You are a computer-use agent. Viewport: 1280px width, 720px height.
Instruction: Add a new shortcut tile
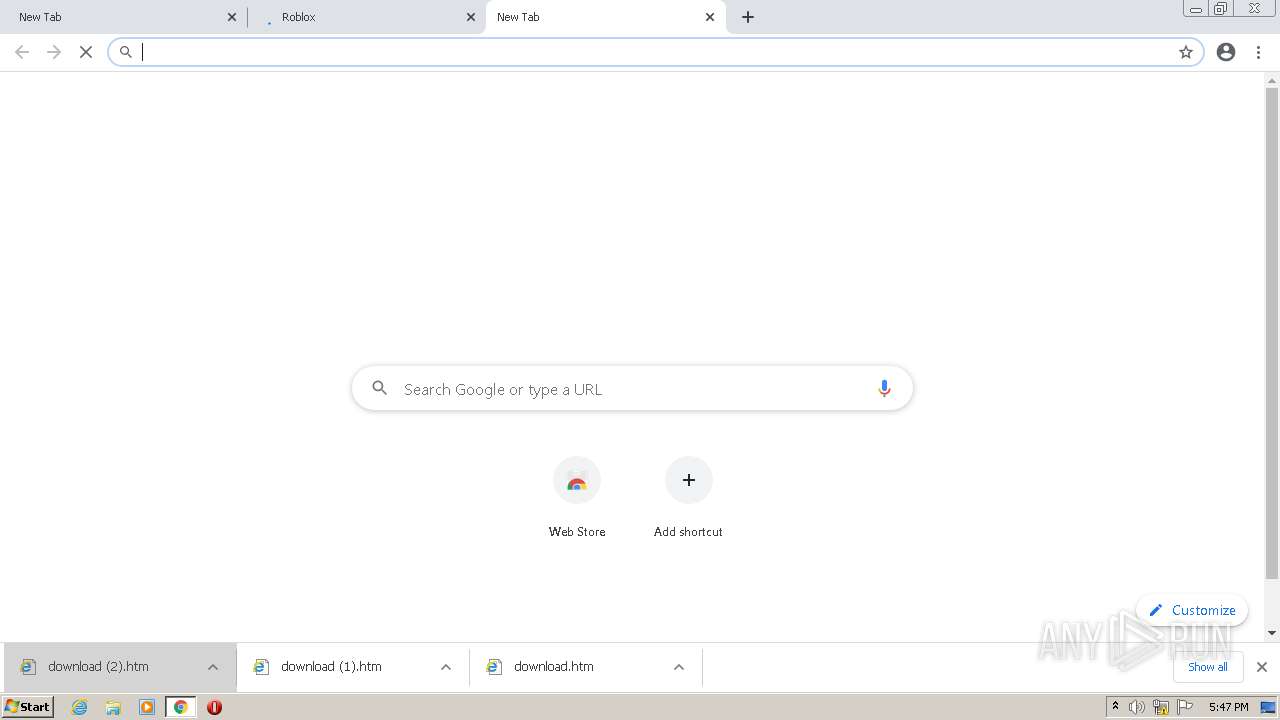pyautogui.click(x=688, y=498)
